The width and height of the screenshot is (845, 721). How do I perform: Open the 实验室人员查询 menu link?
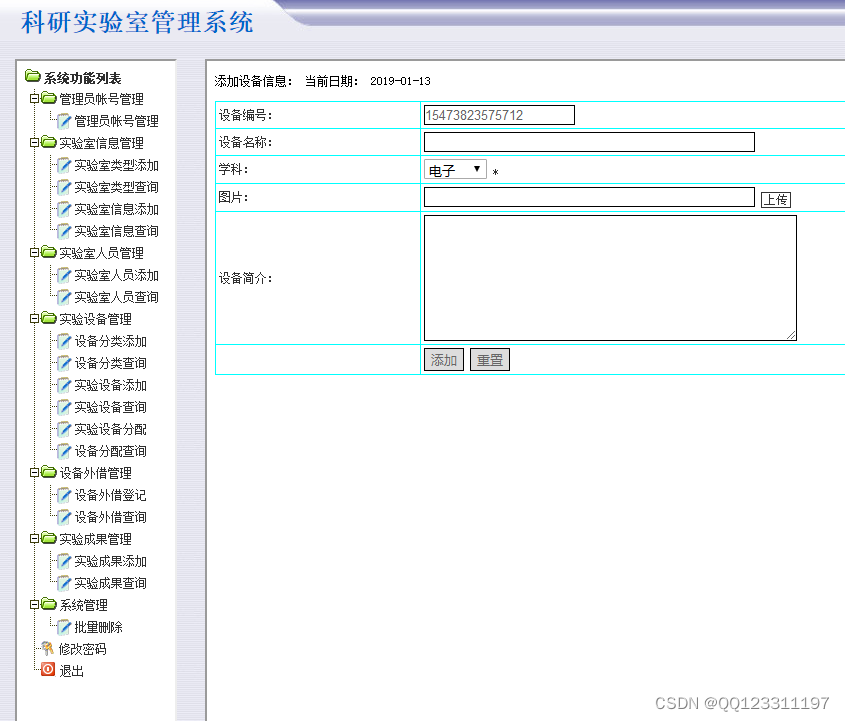coord(116,297)
